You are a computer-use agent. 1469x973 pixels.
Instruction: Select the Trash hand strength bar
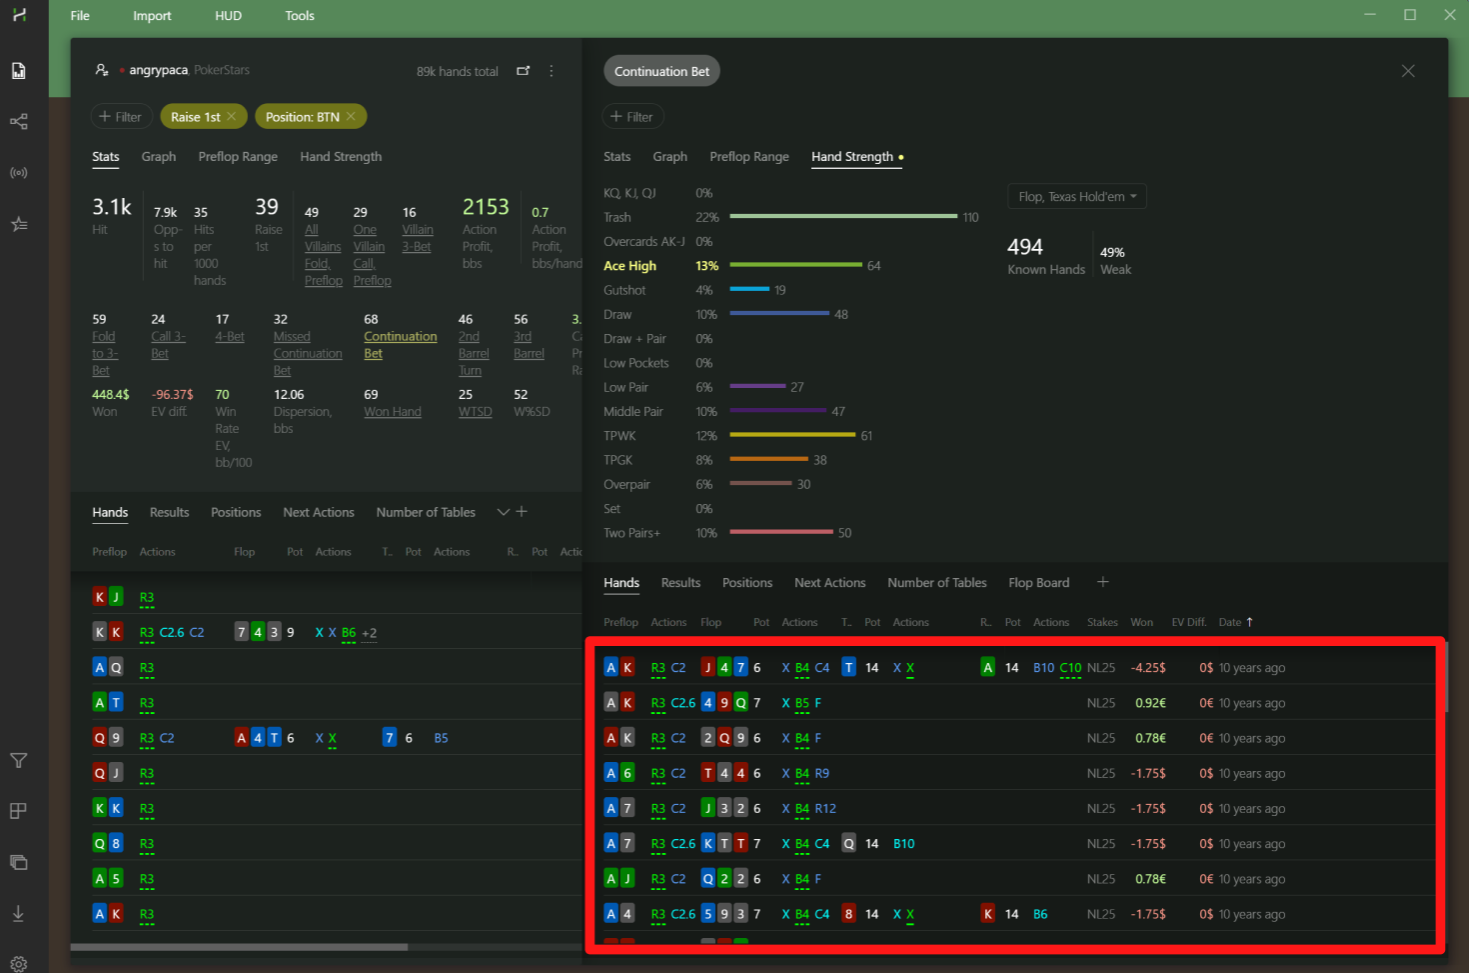coord(843,217)
